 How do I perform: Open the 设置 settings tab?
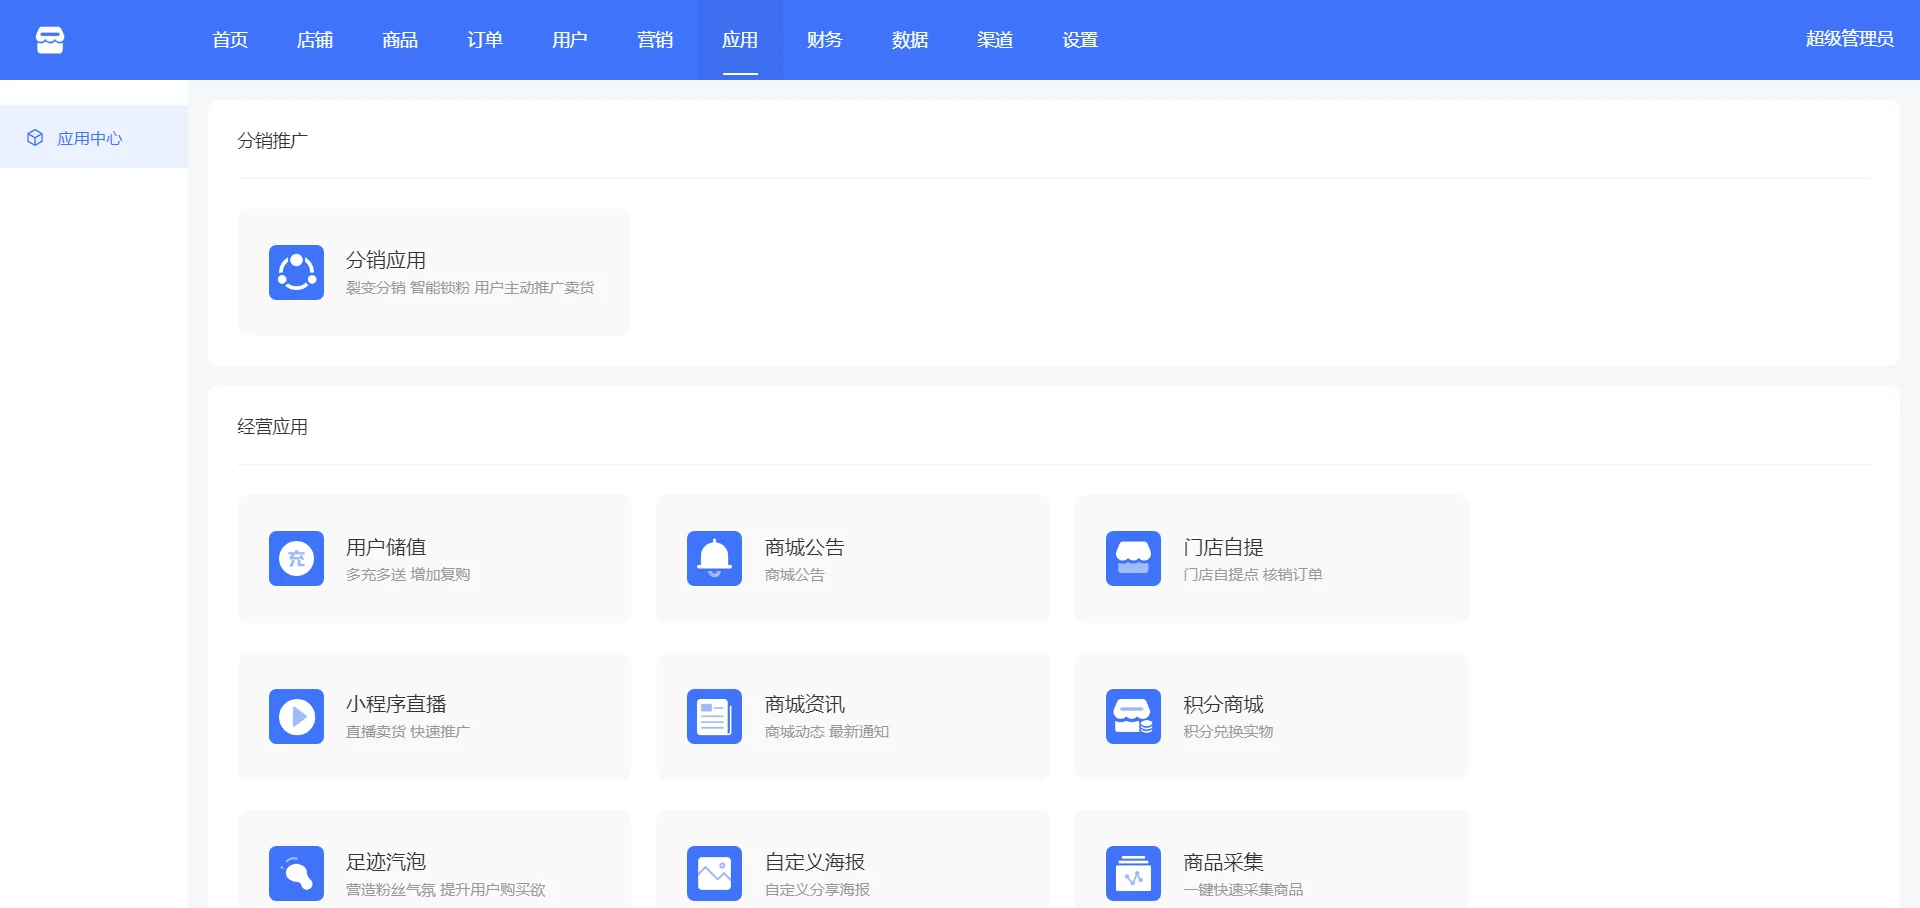point(1080,40)
